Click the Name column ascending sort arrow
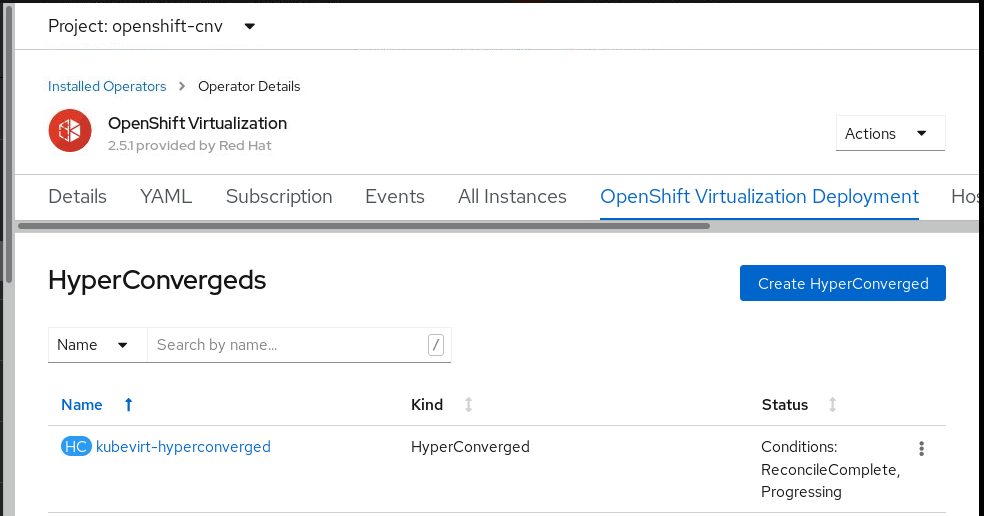 click(x=128, y=405)
